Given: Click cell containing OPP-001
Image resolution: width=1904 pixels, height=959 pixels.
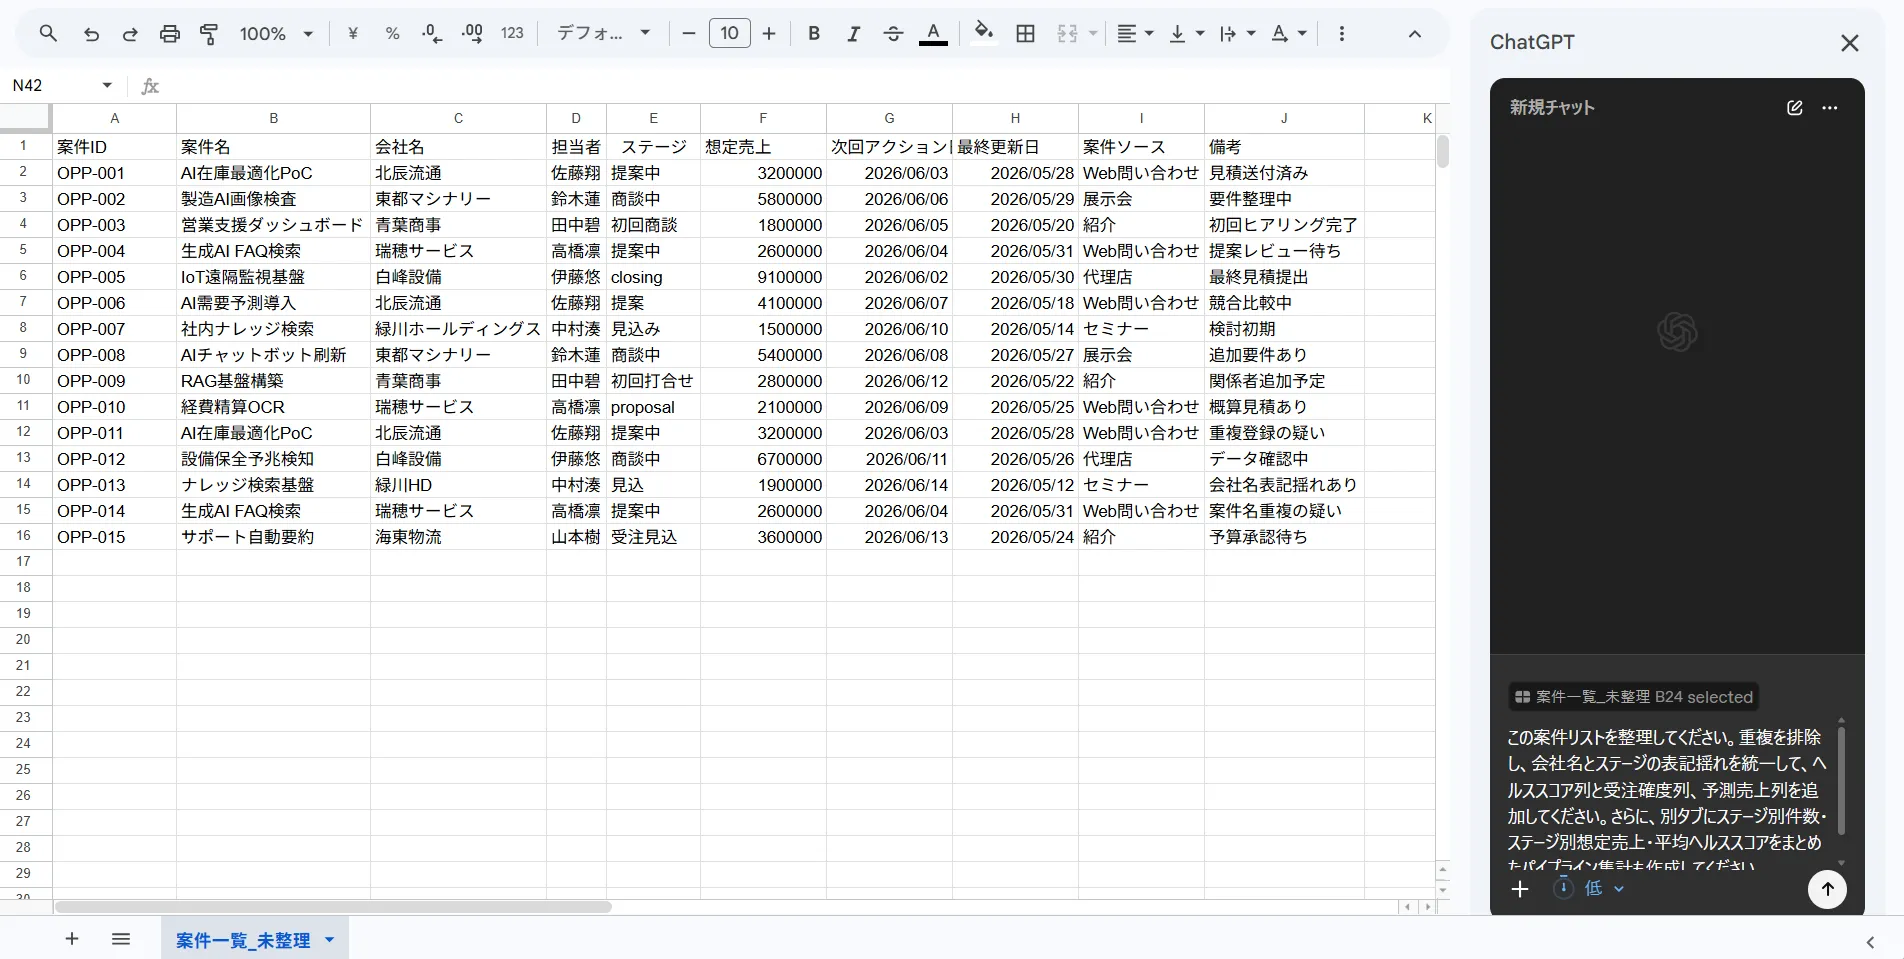Looking at the screenshot, I should coord(115,173).
